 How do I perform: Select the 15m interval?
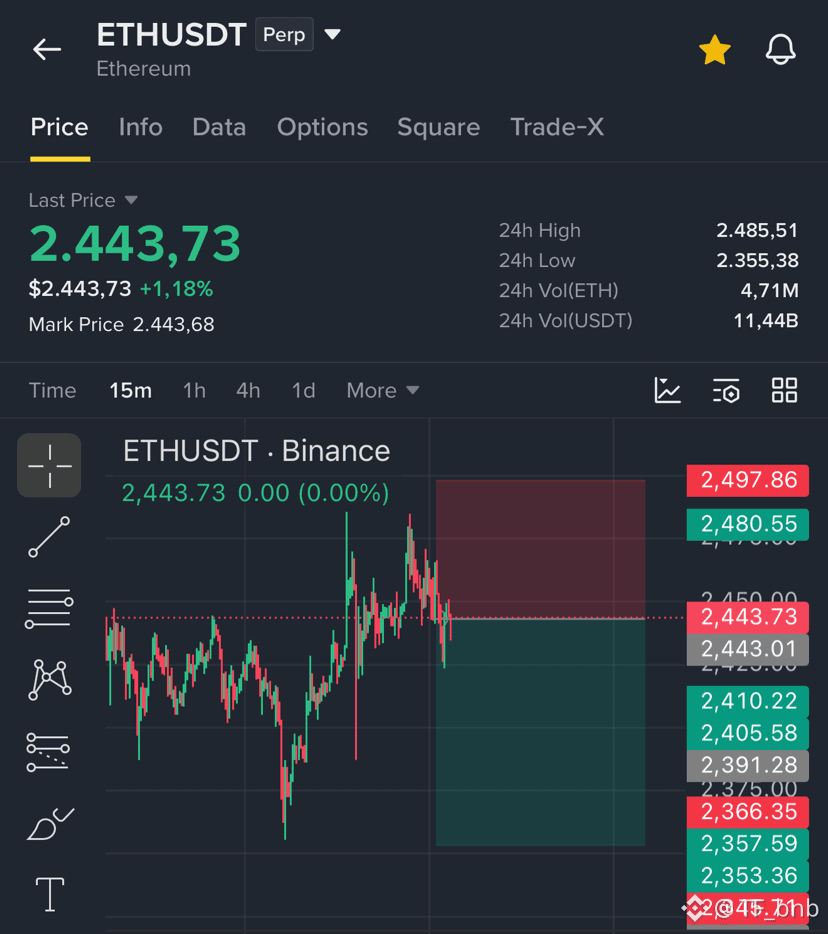(130, 391)
